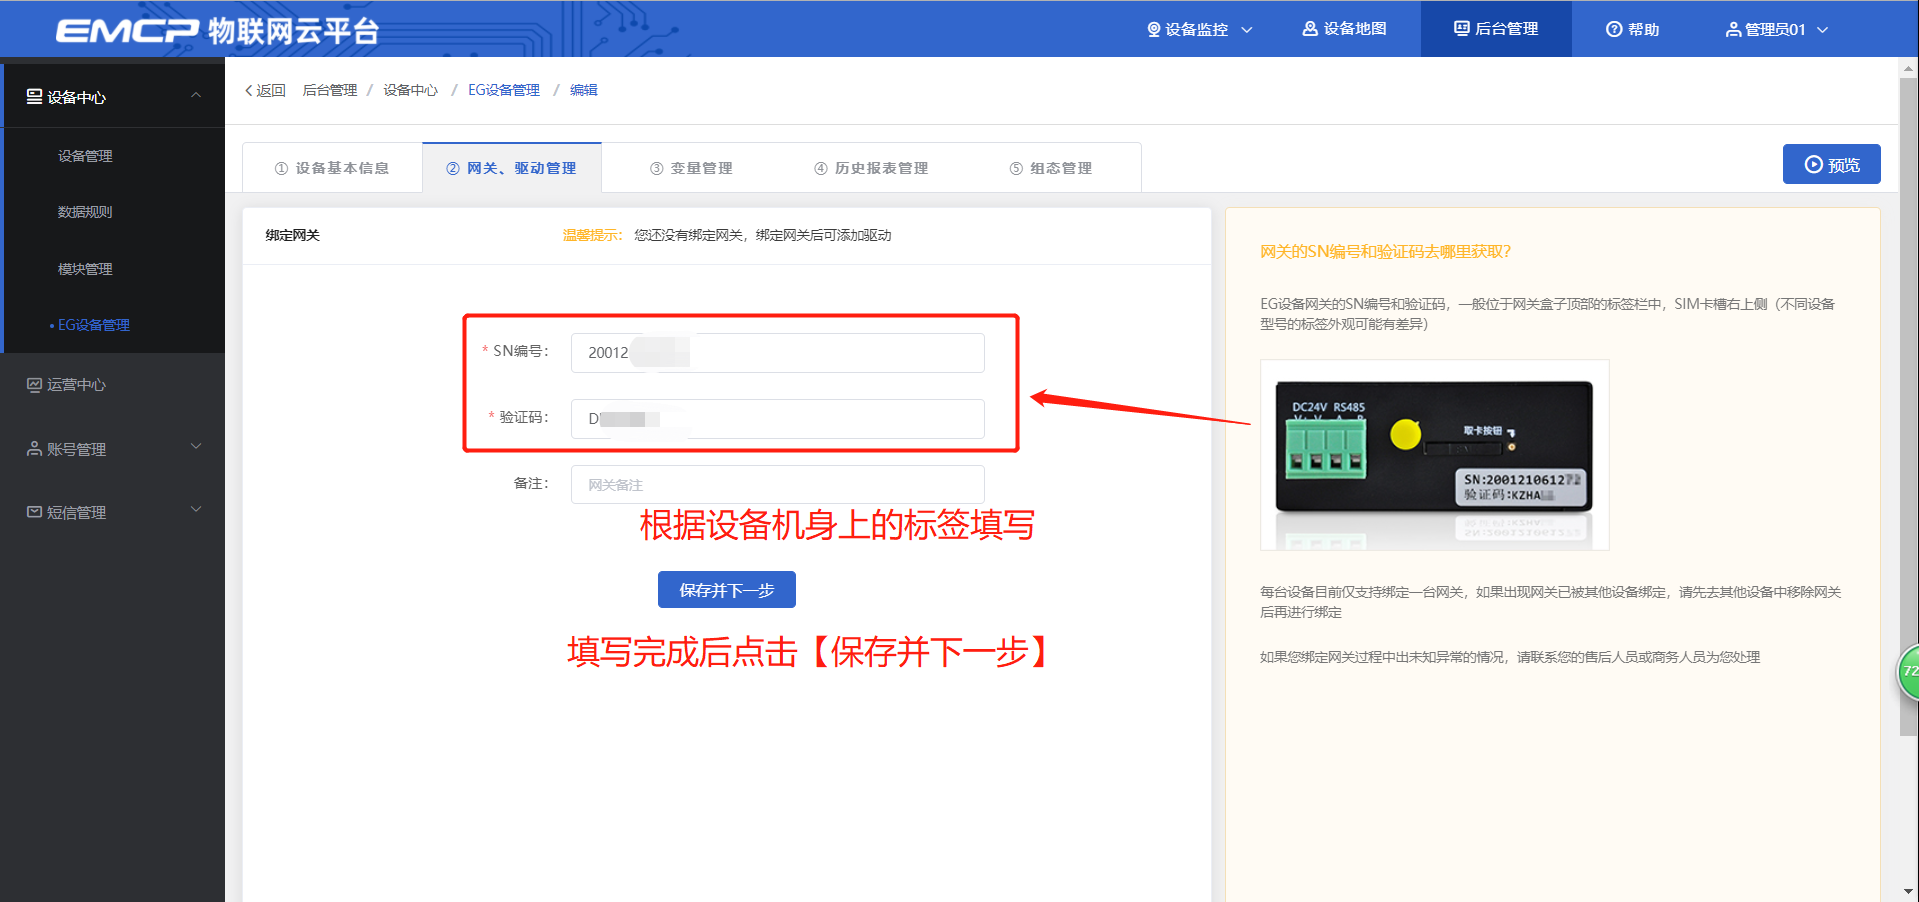Go back using the 返回 link
Screen dimensions: 1919x902
coord(265,90)
